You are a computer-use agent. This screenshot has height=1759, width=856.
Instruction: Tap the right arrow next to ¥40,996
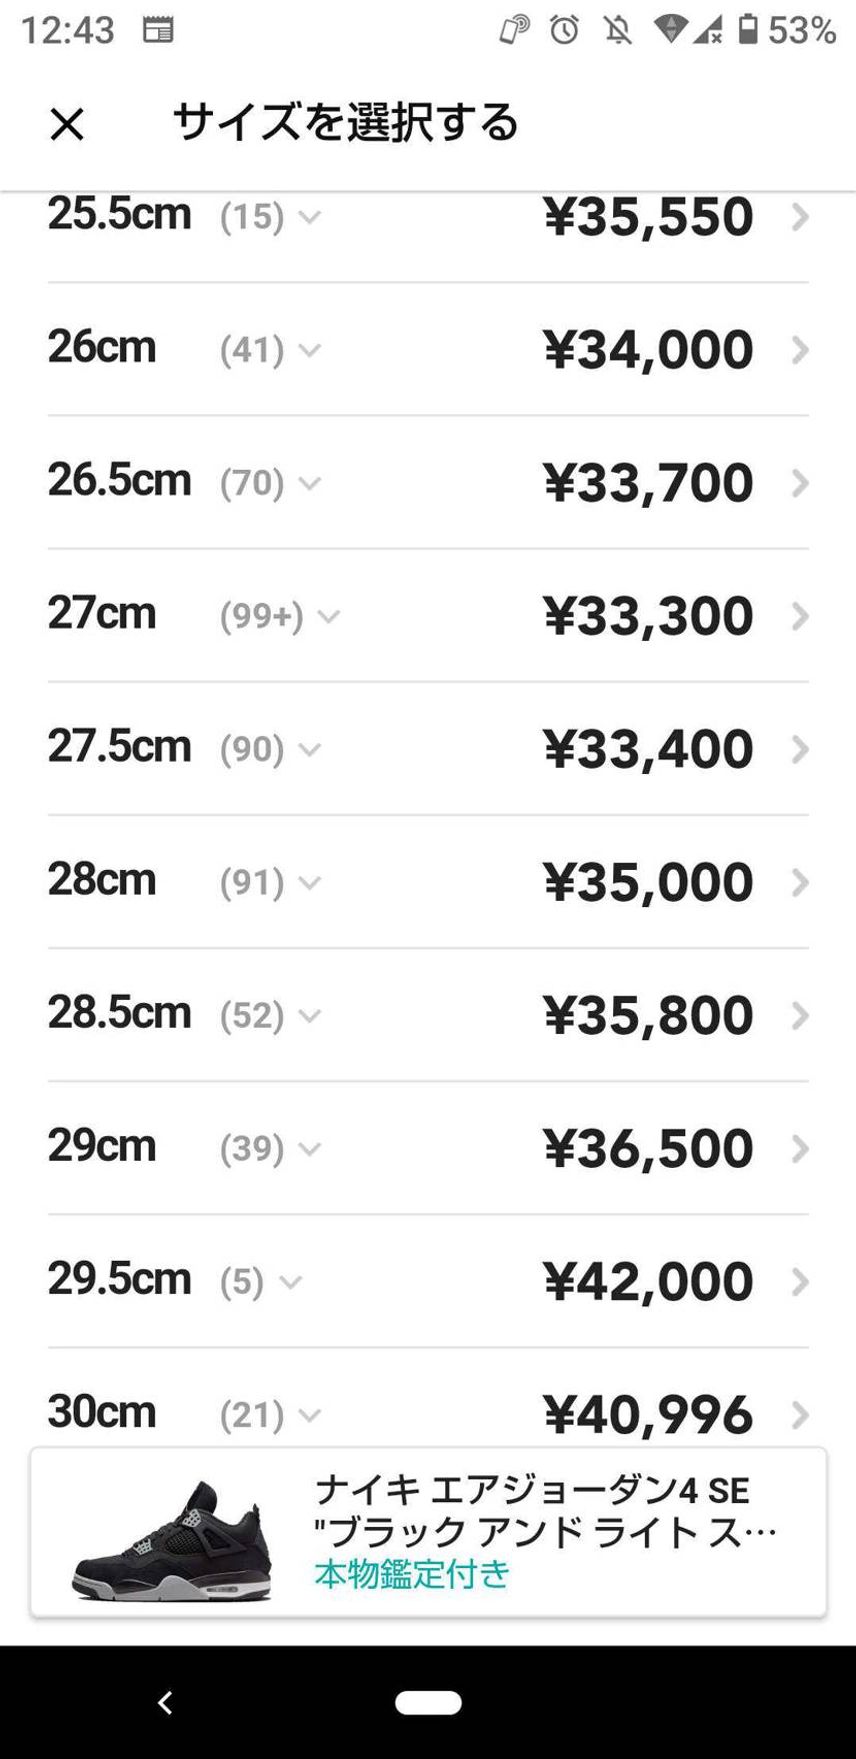pos(799,1415)
